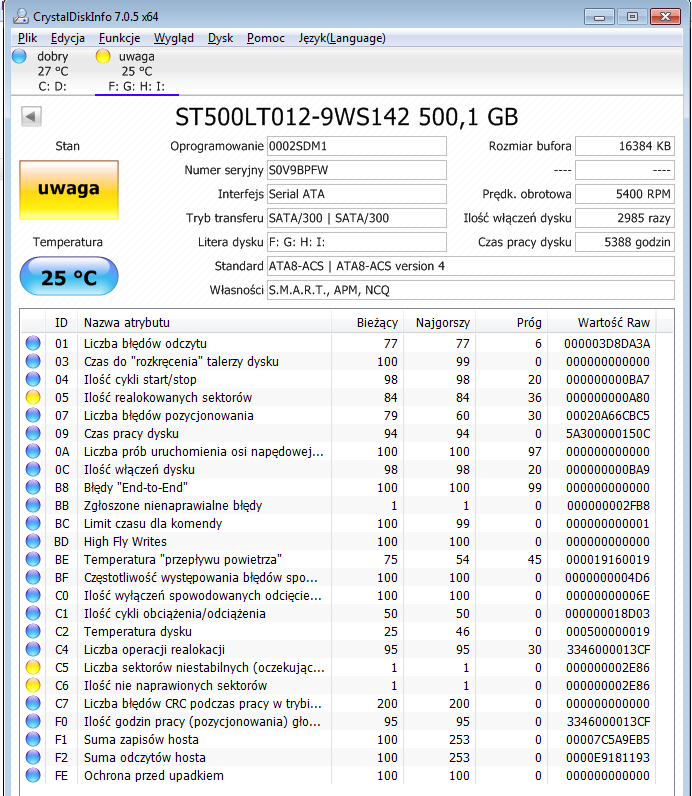Viewport: 692px width, 796px height.
Task: Click status icon of attribute BF row
Action: coord(33,578)
